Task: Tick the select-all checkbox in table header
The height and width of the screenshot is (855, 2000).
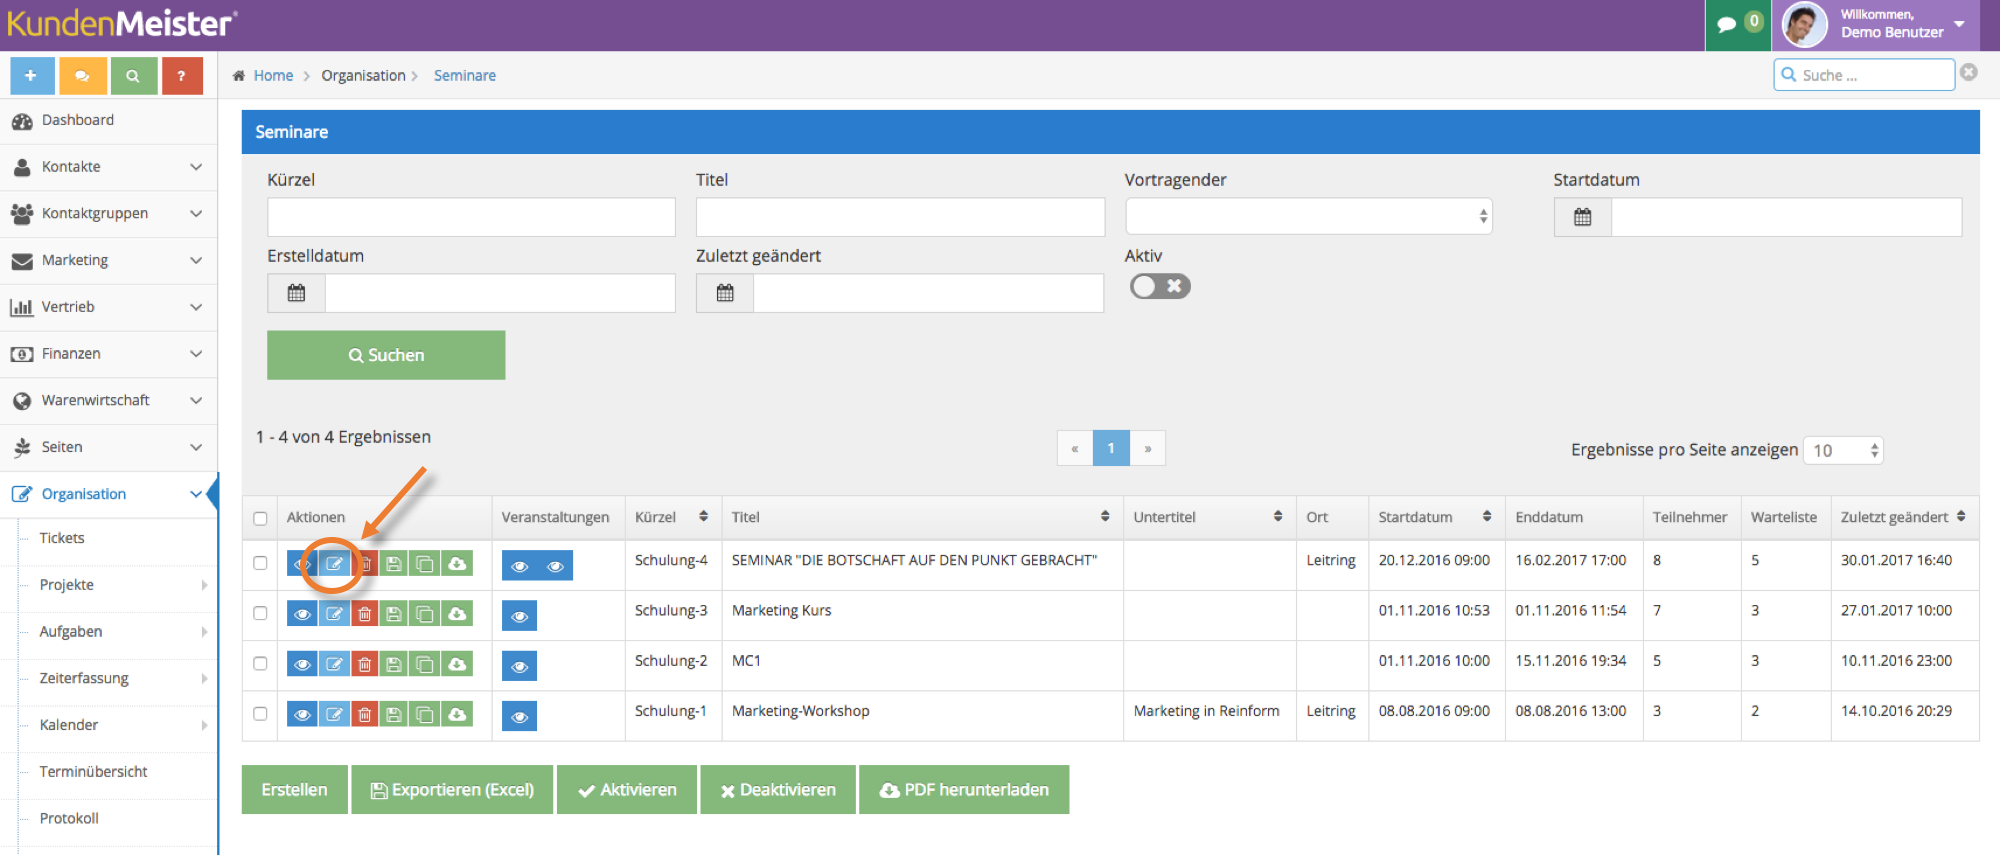Action: click(260, 518)
